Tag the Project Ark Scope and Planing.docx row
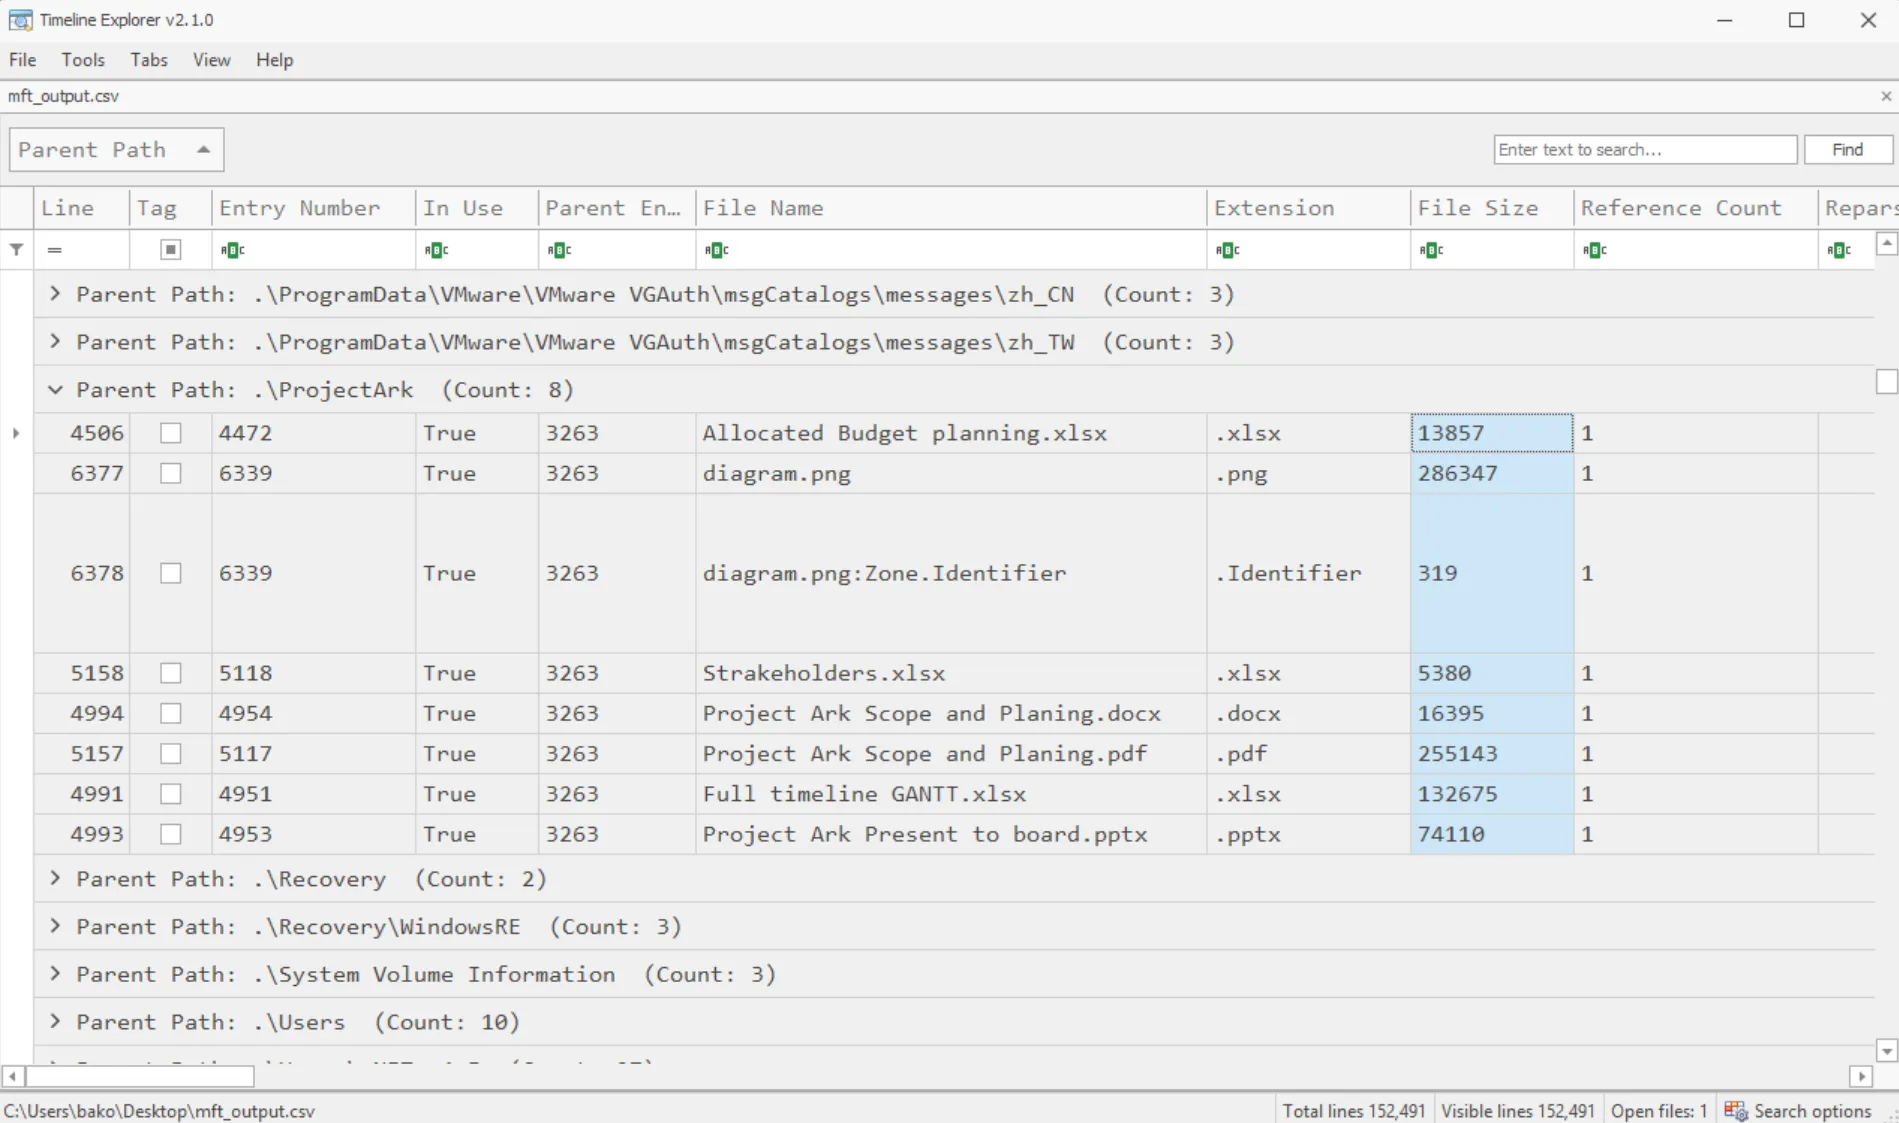1899x1123 pixels. 171,713
